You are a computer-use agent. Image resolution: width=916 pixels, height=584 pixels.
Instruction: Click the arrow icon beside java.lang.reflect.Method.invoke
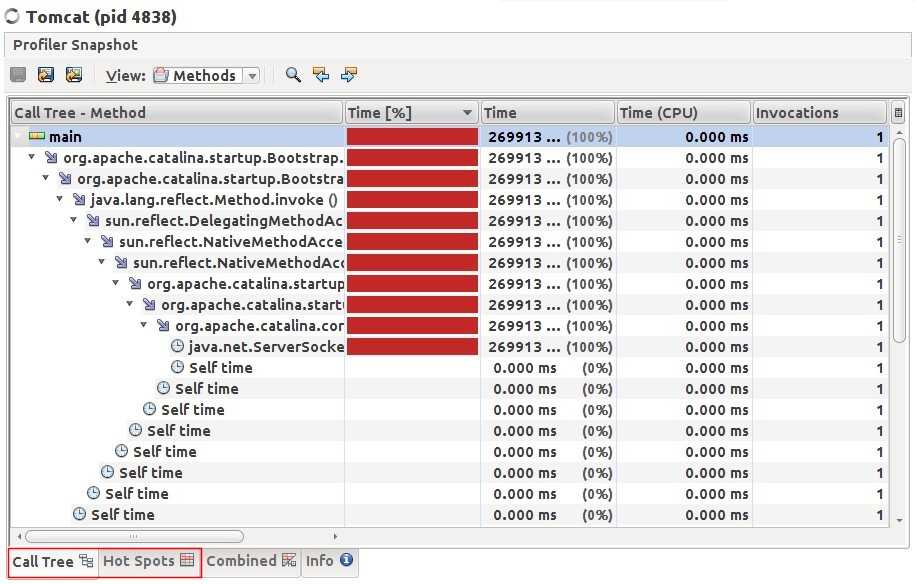pyautogui.click(x=79, y=200)
